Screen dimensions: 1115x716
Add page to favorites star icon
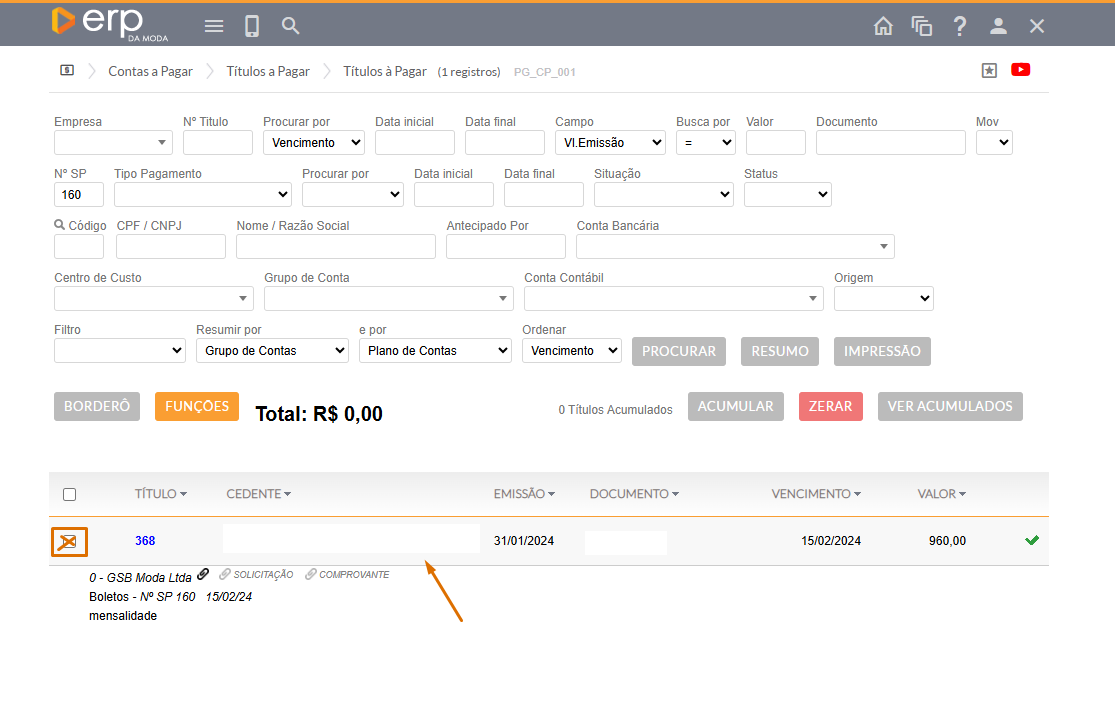(x=989, y=70)
